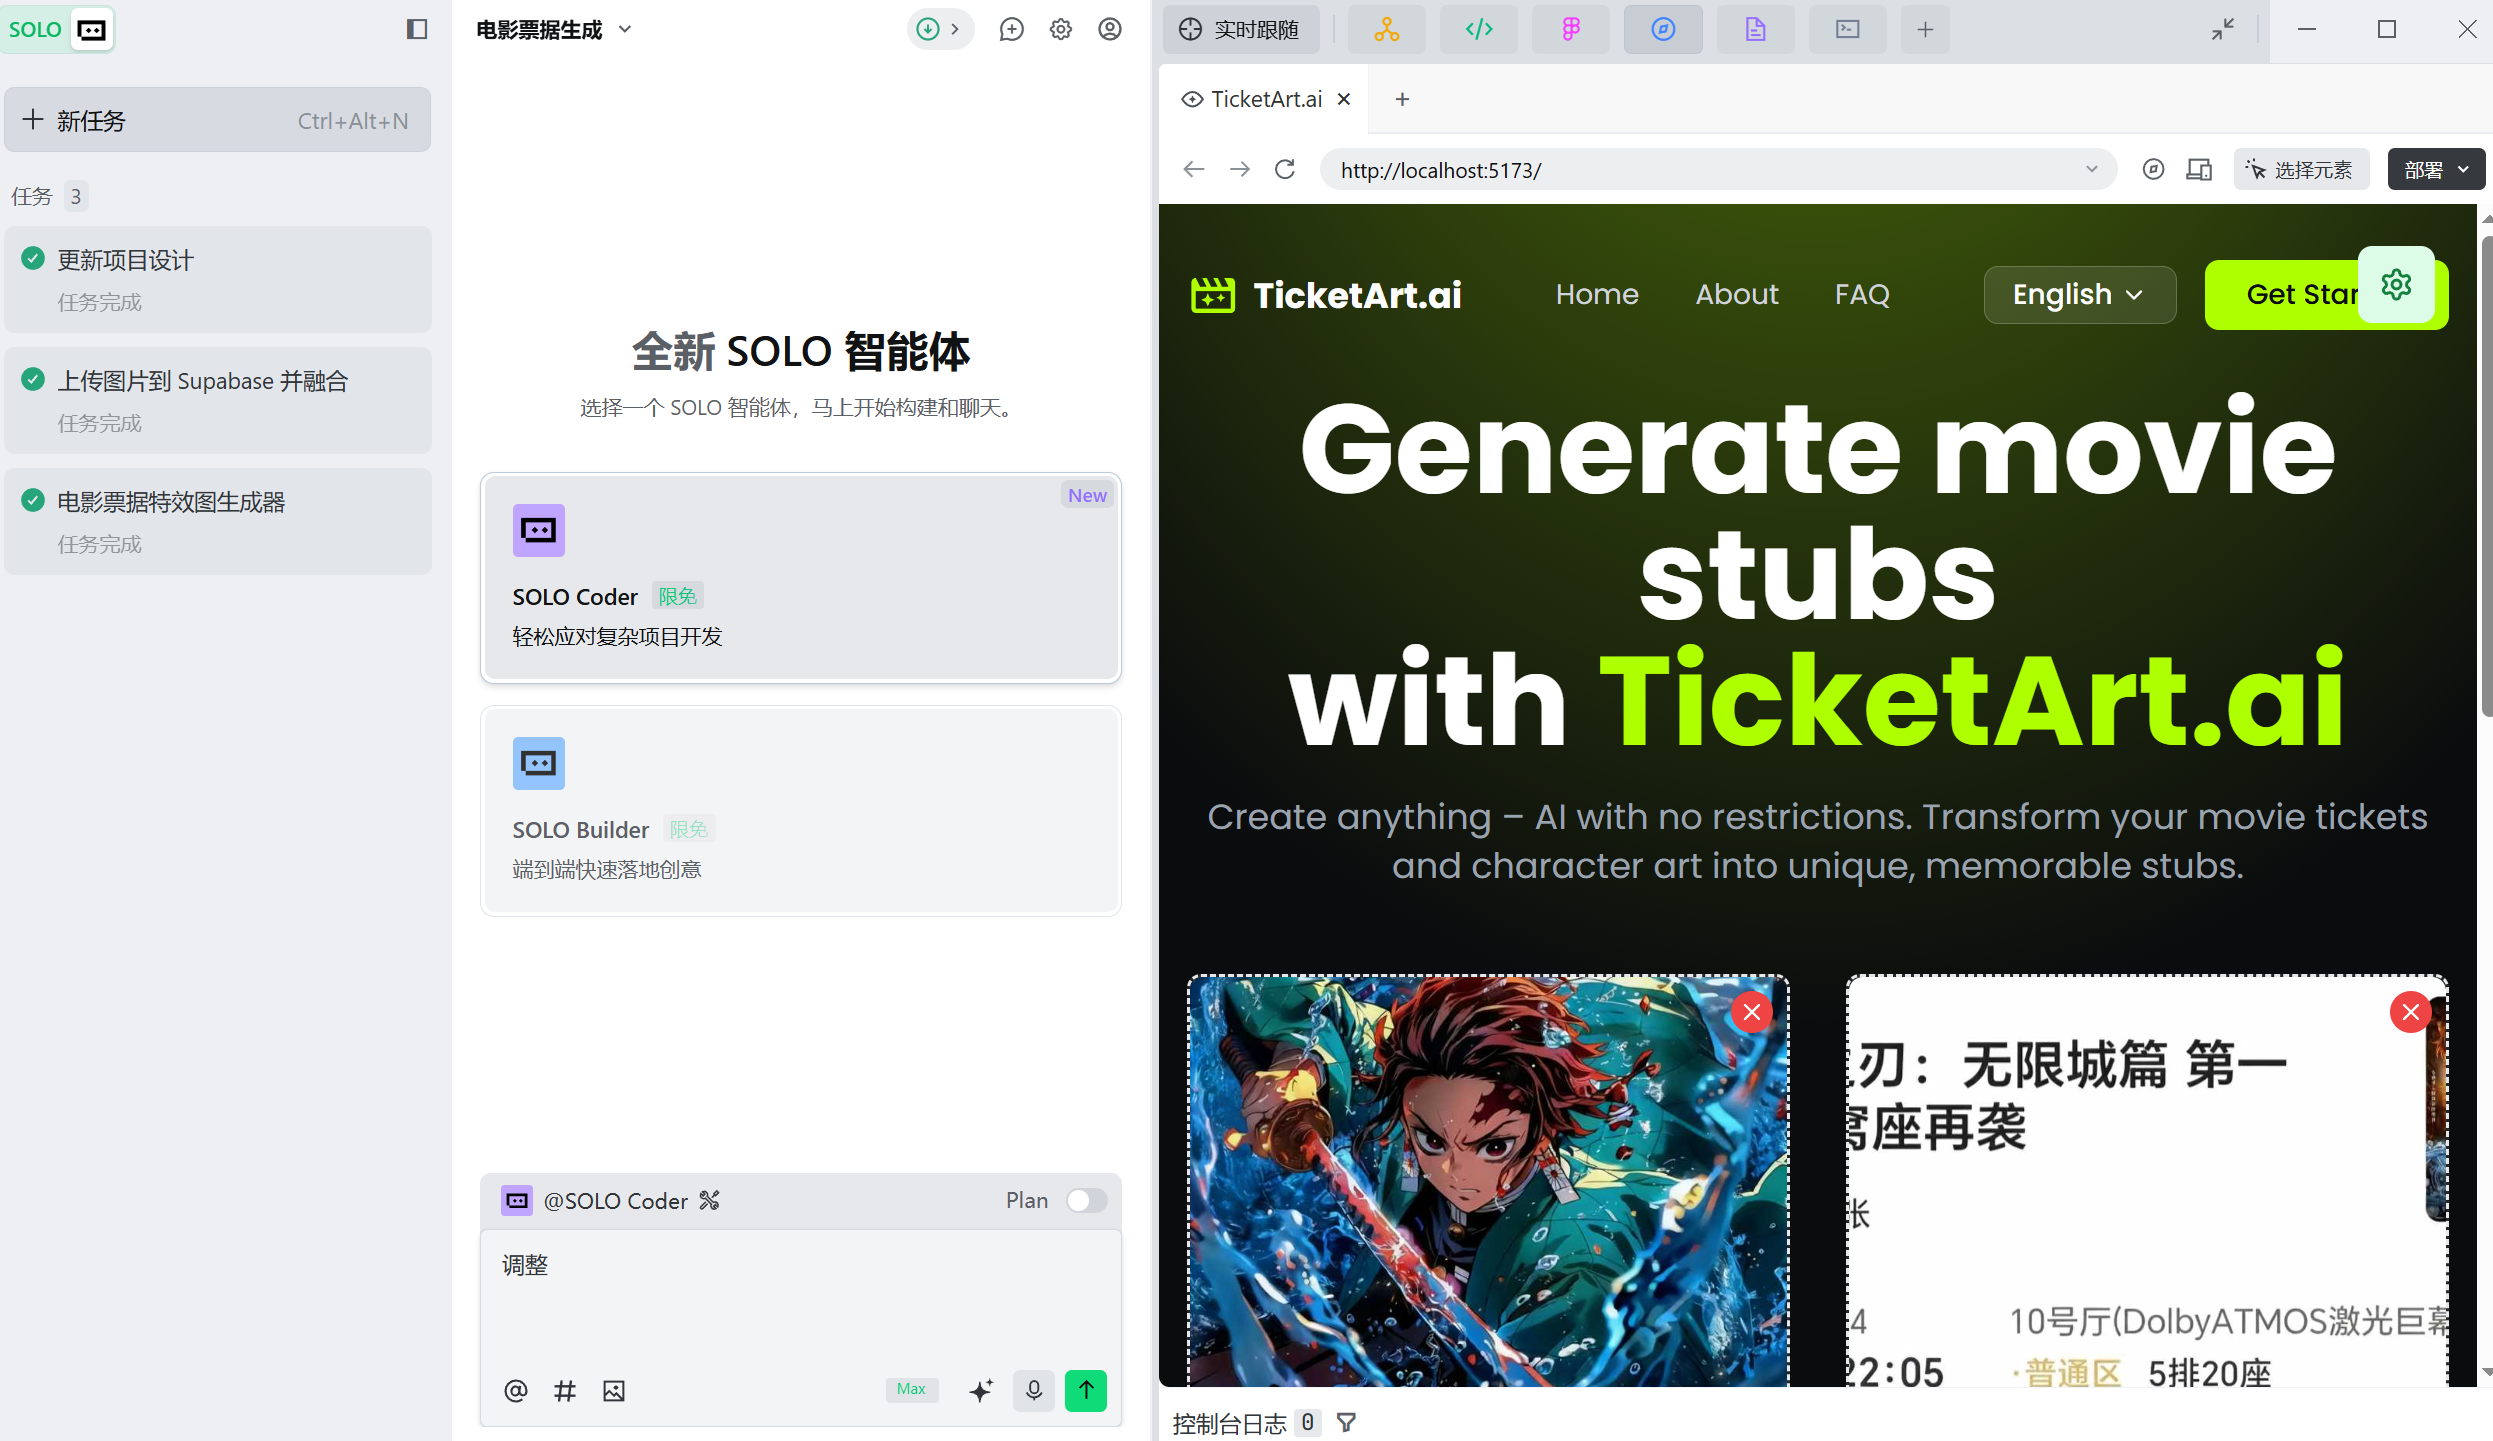Click the microphone voice input icon
This screenshot has height=1441, width=2493.
(x=1033, y=1390)
